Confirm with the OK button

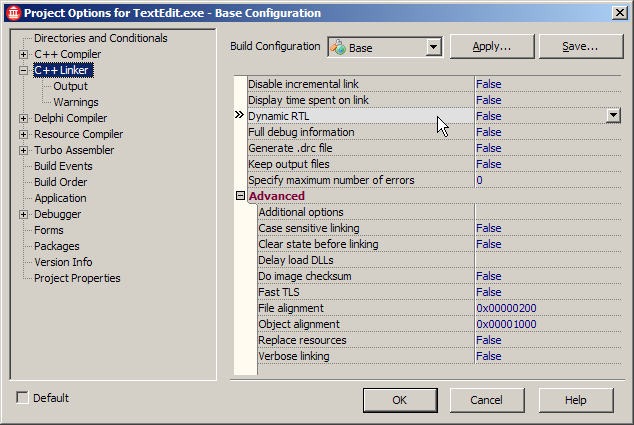tap(399, 400)
